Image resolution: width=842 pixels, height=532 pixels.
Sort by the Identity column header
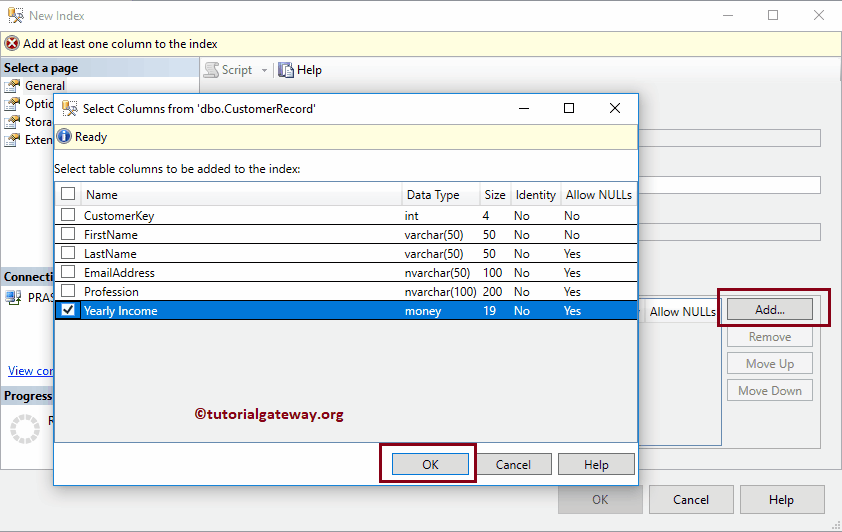535,195
